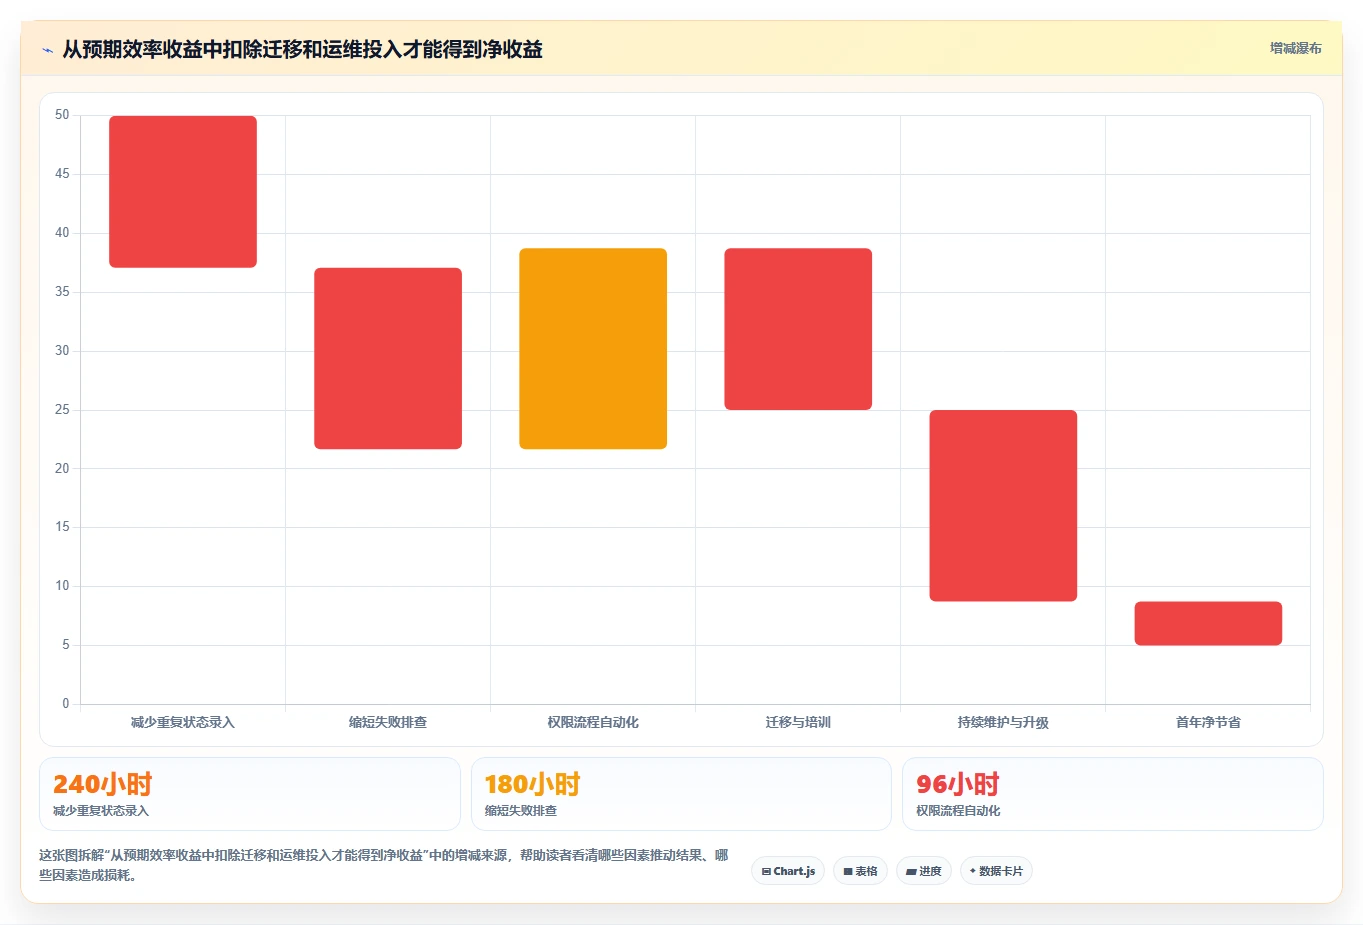Image resolution: width=1363 pixels, height=925 pixels.
Task: Click the red bar for 持续维护与升级
Action: coord(1003,505)
